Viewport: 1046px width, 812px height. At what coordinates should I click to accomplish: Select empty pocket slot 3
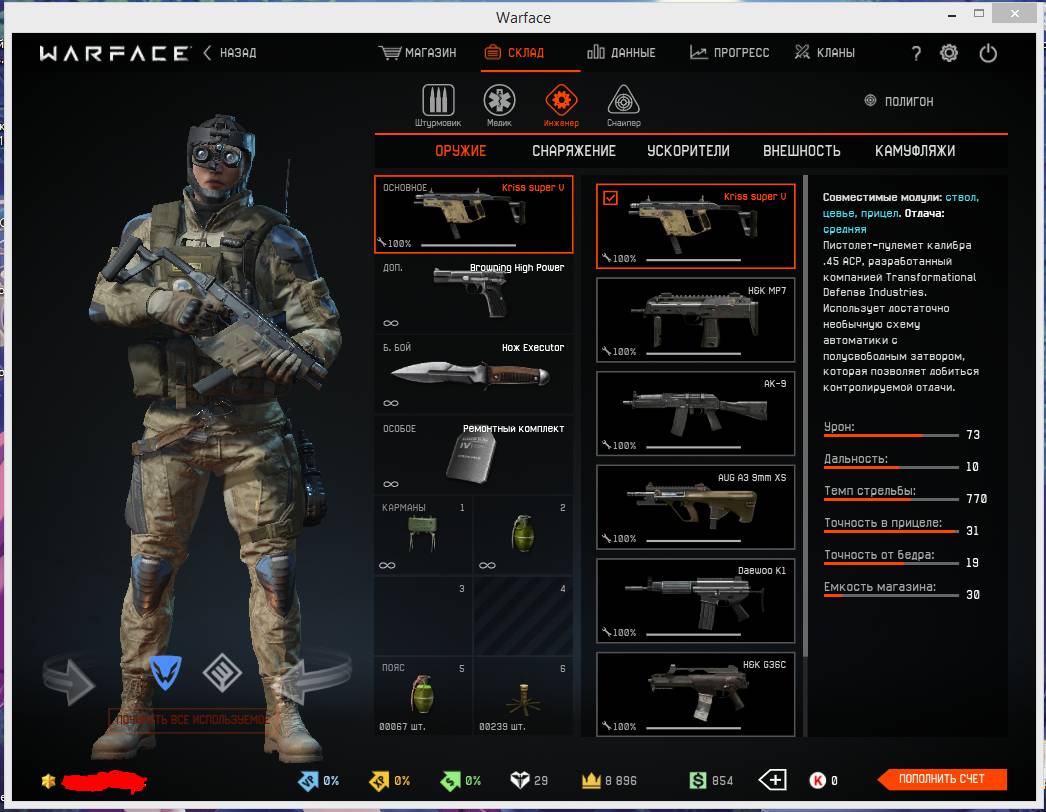(x=423, y=615)
